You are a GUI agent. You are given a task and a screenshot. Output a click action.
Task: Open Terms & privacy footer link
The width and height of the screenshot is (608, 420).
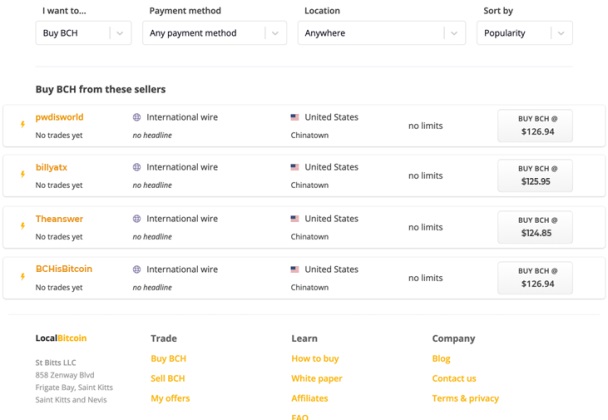click(465, 398)
